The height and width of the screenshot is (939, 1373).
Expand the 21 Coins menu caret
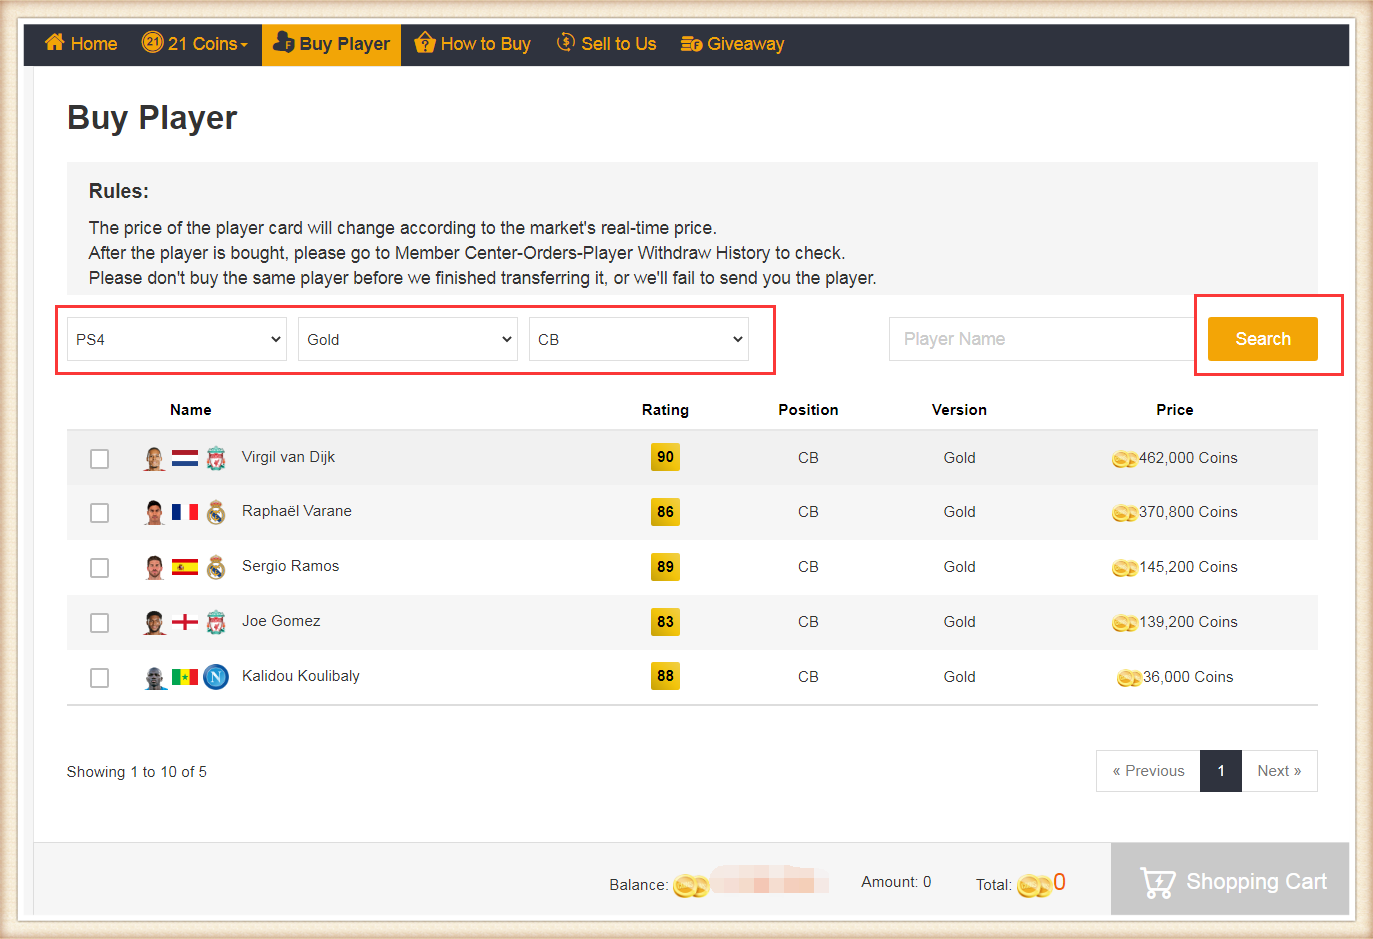coord(244,45)
